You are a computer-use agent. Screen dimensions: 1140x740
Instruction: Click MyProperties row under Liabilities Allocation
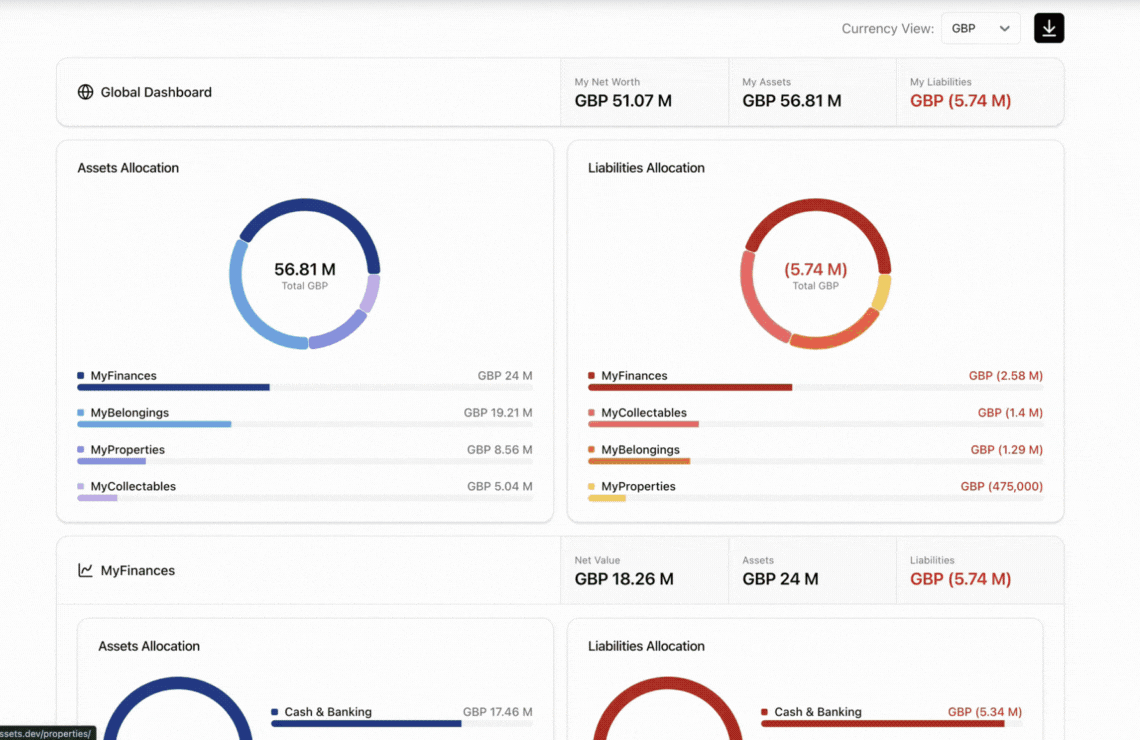pyautogui.click(x=816, y=491)
